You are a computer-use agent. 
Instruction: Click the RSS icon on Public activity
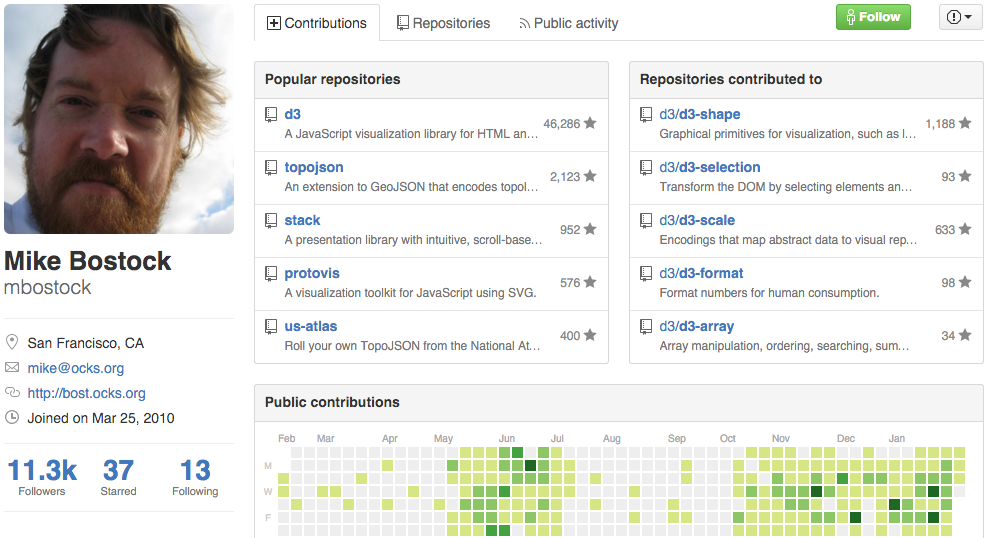point(524,24)
